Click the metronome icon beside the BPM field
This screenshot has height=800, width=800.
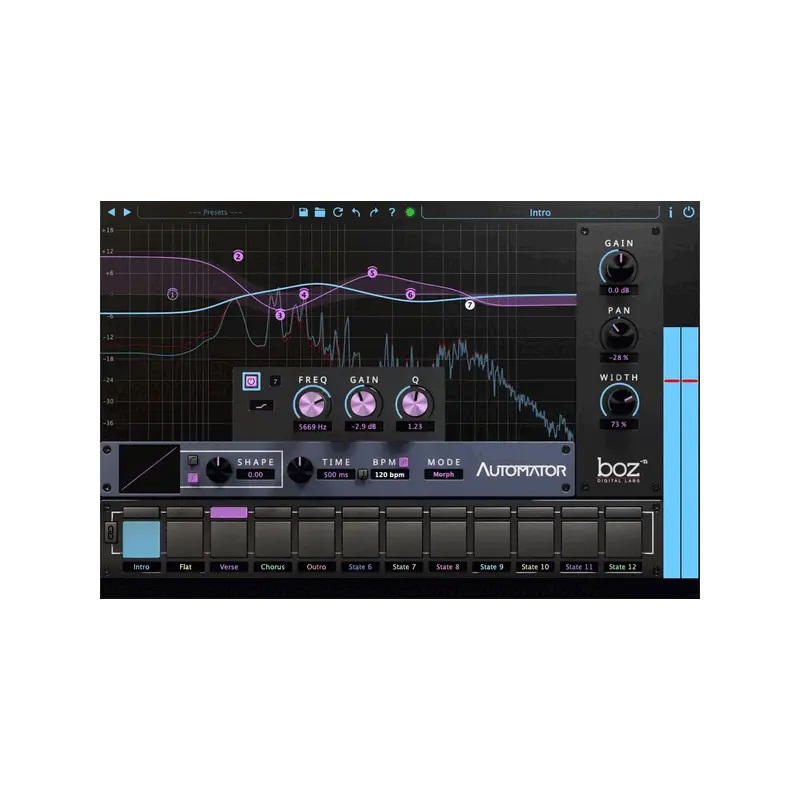(x=362, y=474)
